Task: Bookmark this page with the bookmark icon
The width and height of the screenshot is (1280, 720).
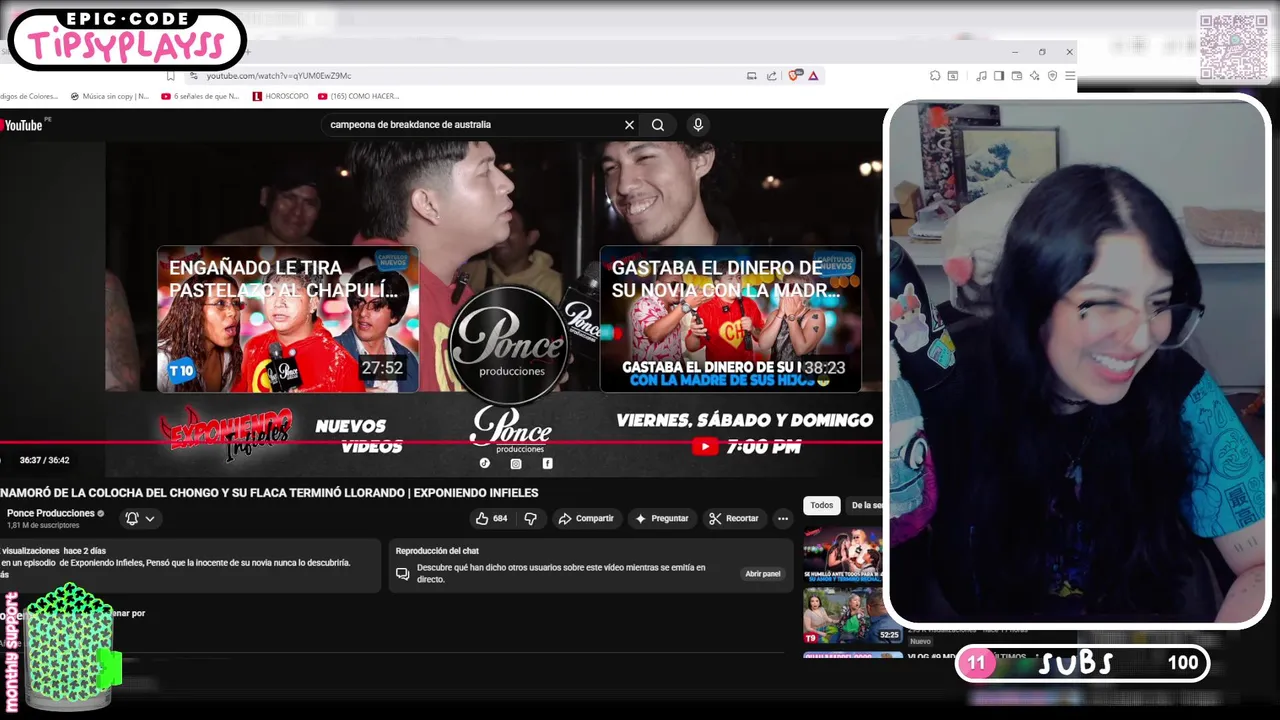Action: (x=171, y=76)
